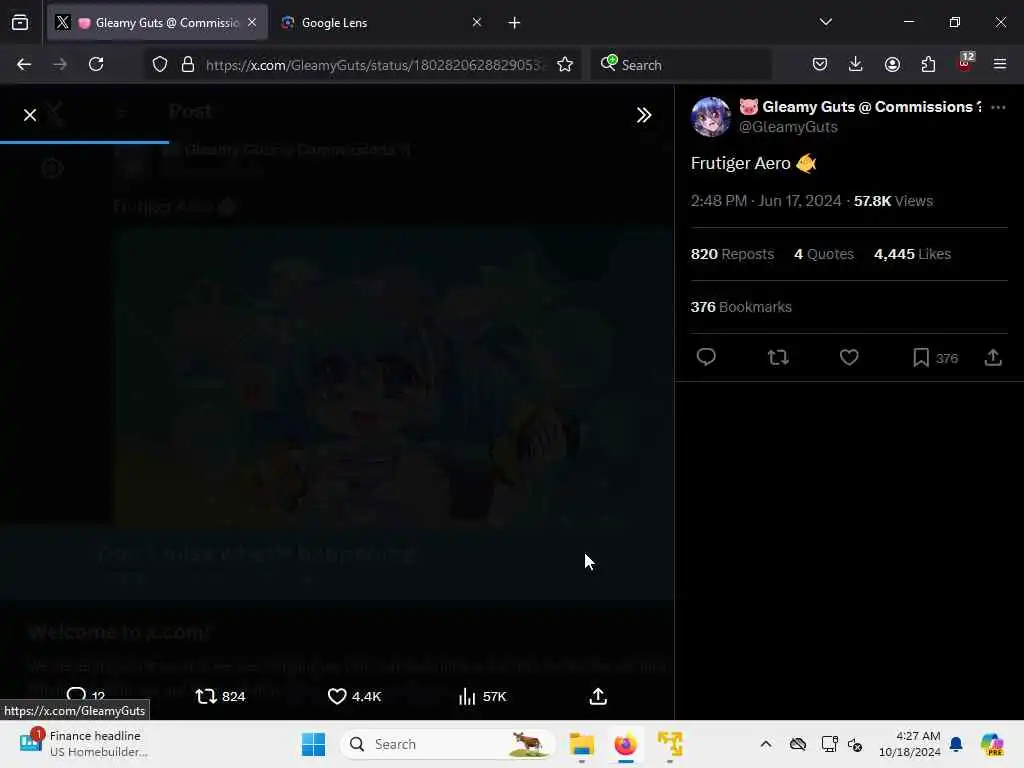View the 820 Reposts list
The image size is (1024, 768).
pyautogui.click(x=732, y=254)
